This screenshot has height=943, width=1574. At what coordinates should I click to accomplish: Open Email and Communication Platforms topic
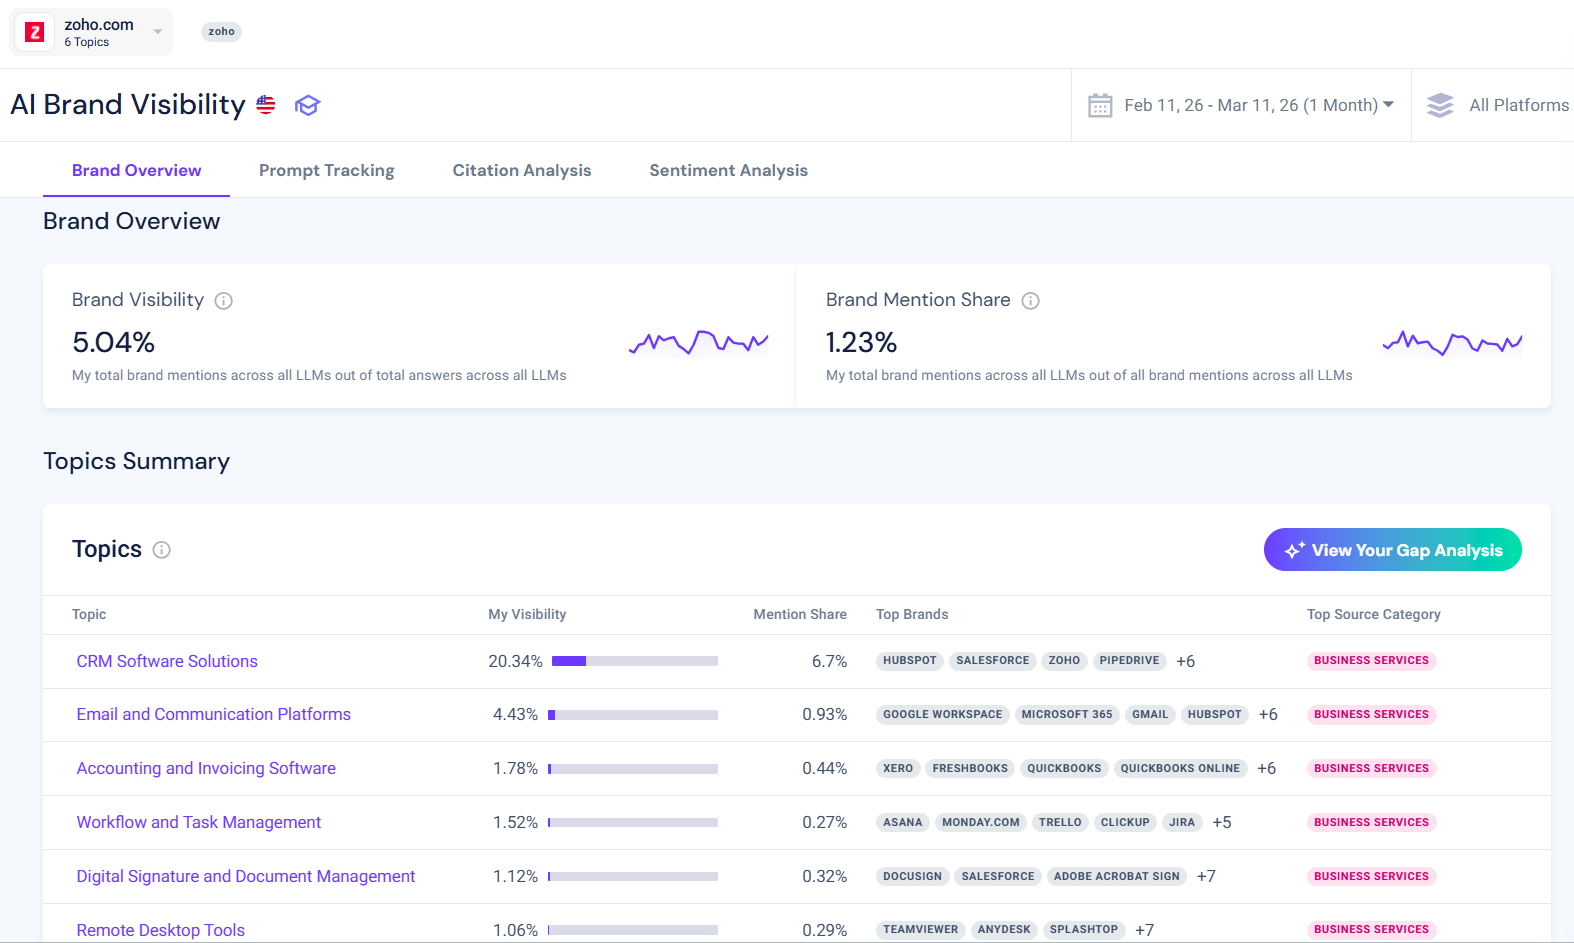[214, 714]
